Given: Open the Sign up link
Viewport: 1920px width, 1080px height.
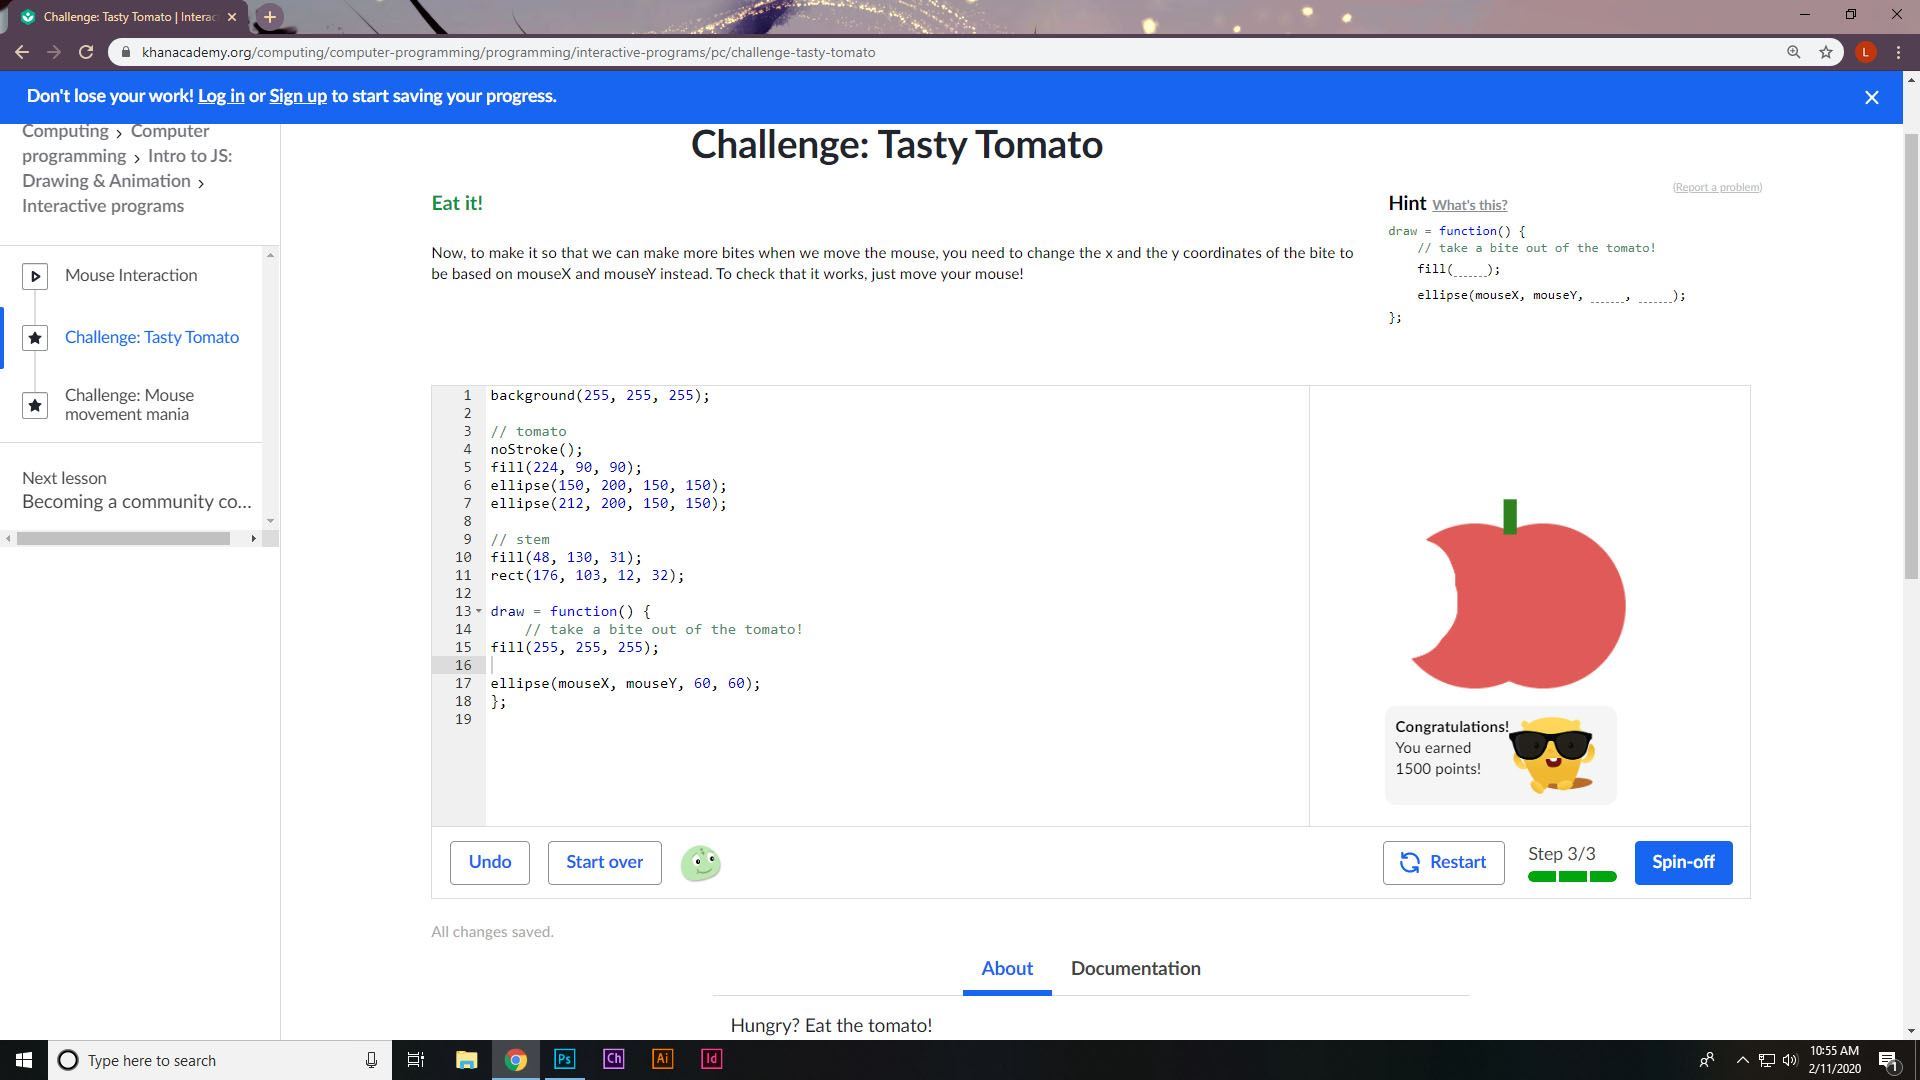Looking at the screenshot, I should pos(297,96).
